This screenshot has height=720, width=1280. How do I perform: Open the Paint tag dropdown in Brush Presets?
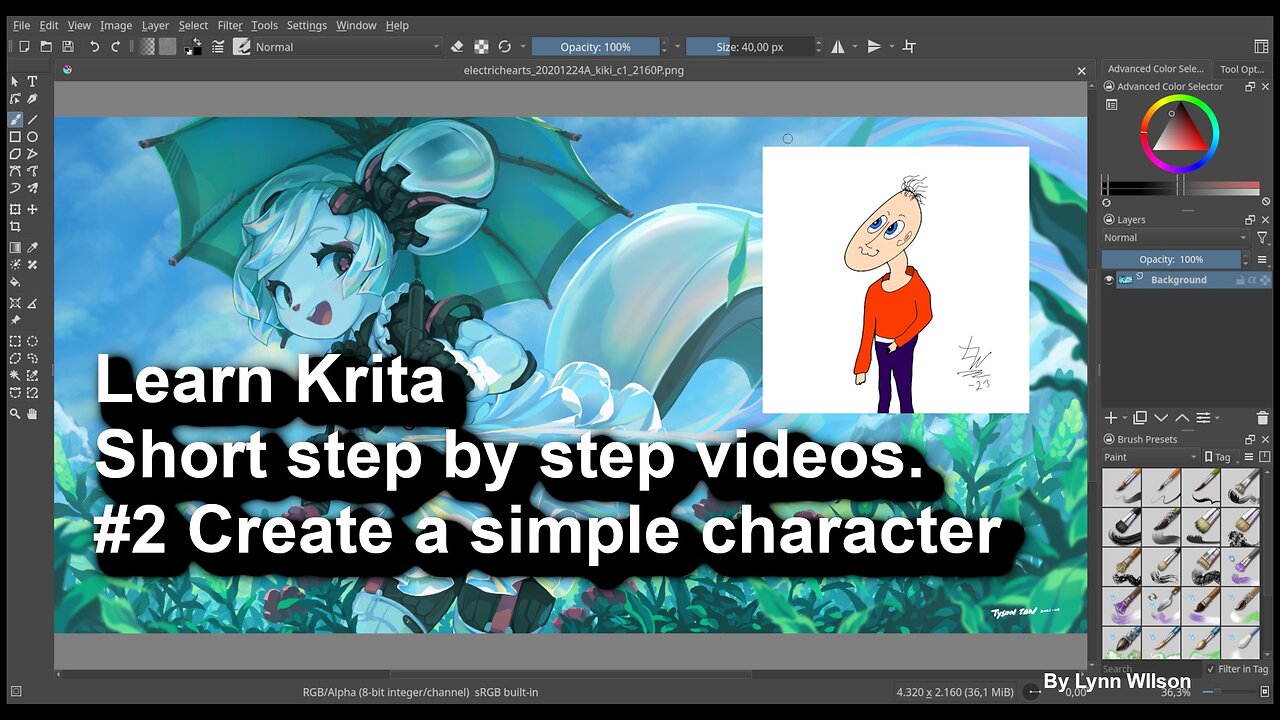[1150, 457]
